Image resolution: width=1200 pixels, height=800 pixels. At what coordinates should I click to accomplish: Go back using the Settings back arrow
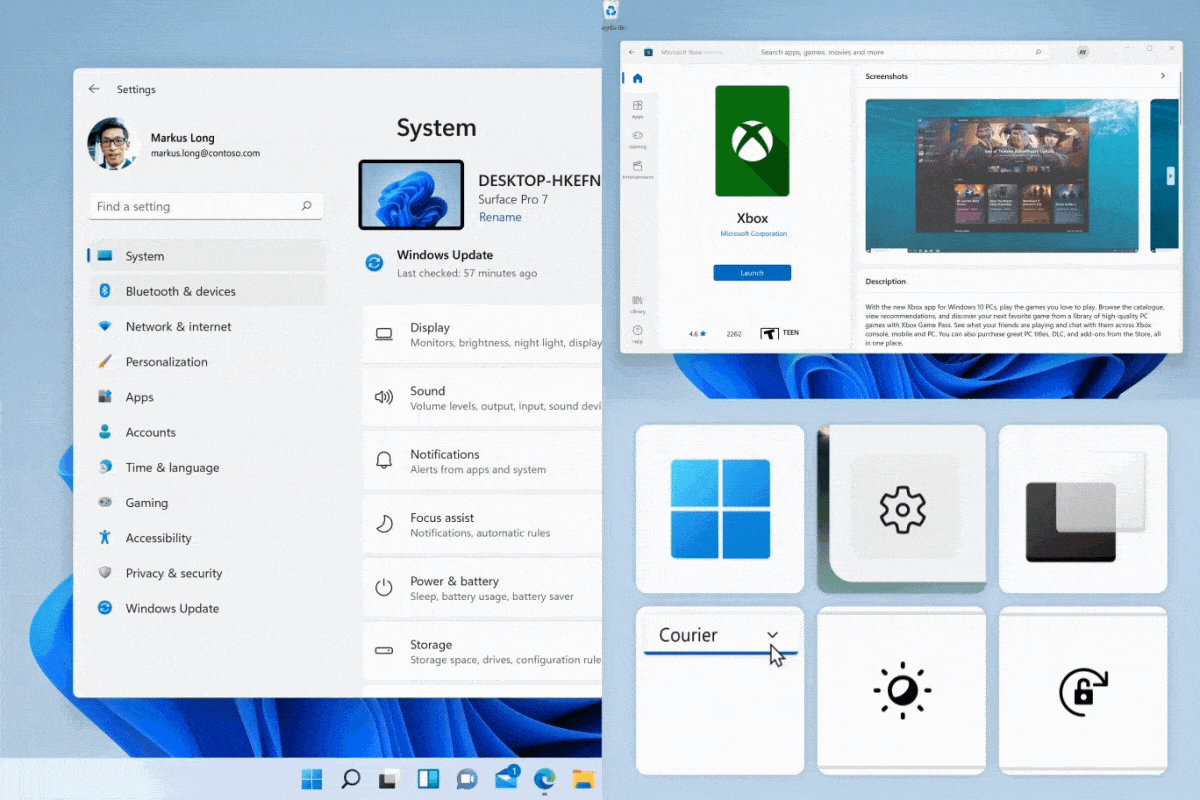point(94,89)
